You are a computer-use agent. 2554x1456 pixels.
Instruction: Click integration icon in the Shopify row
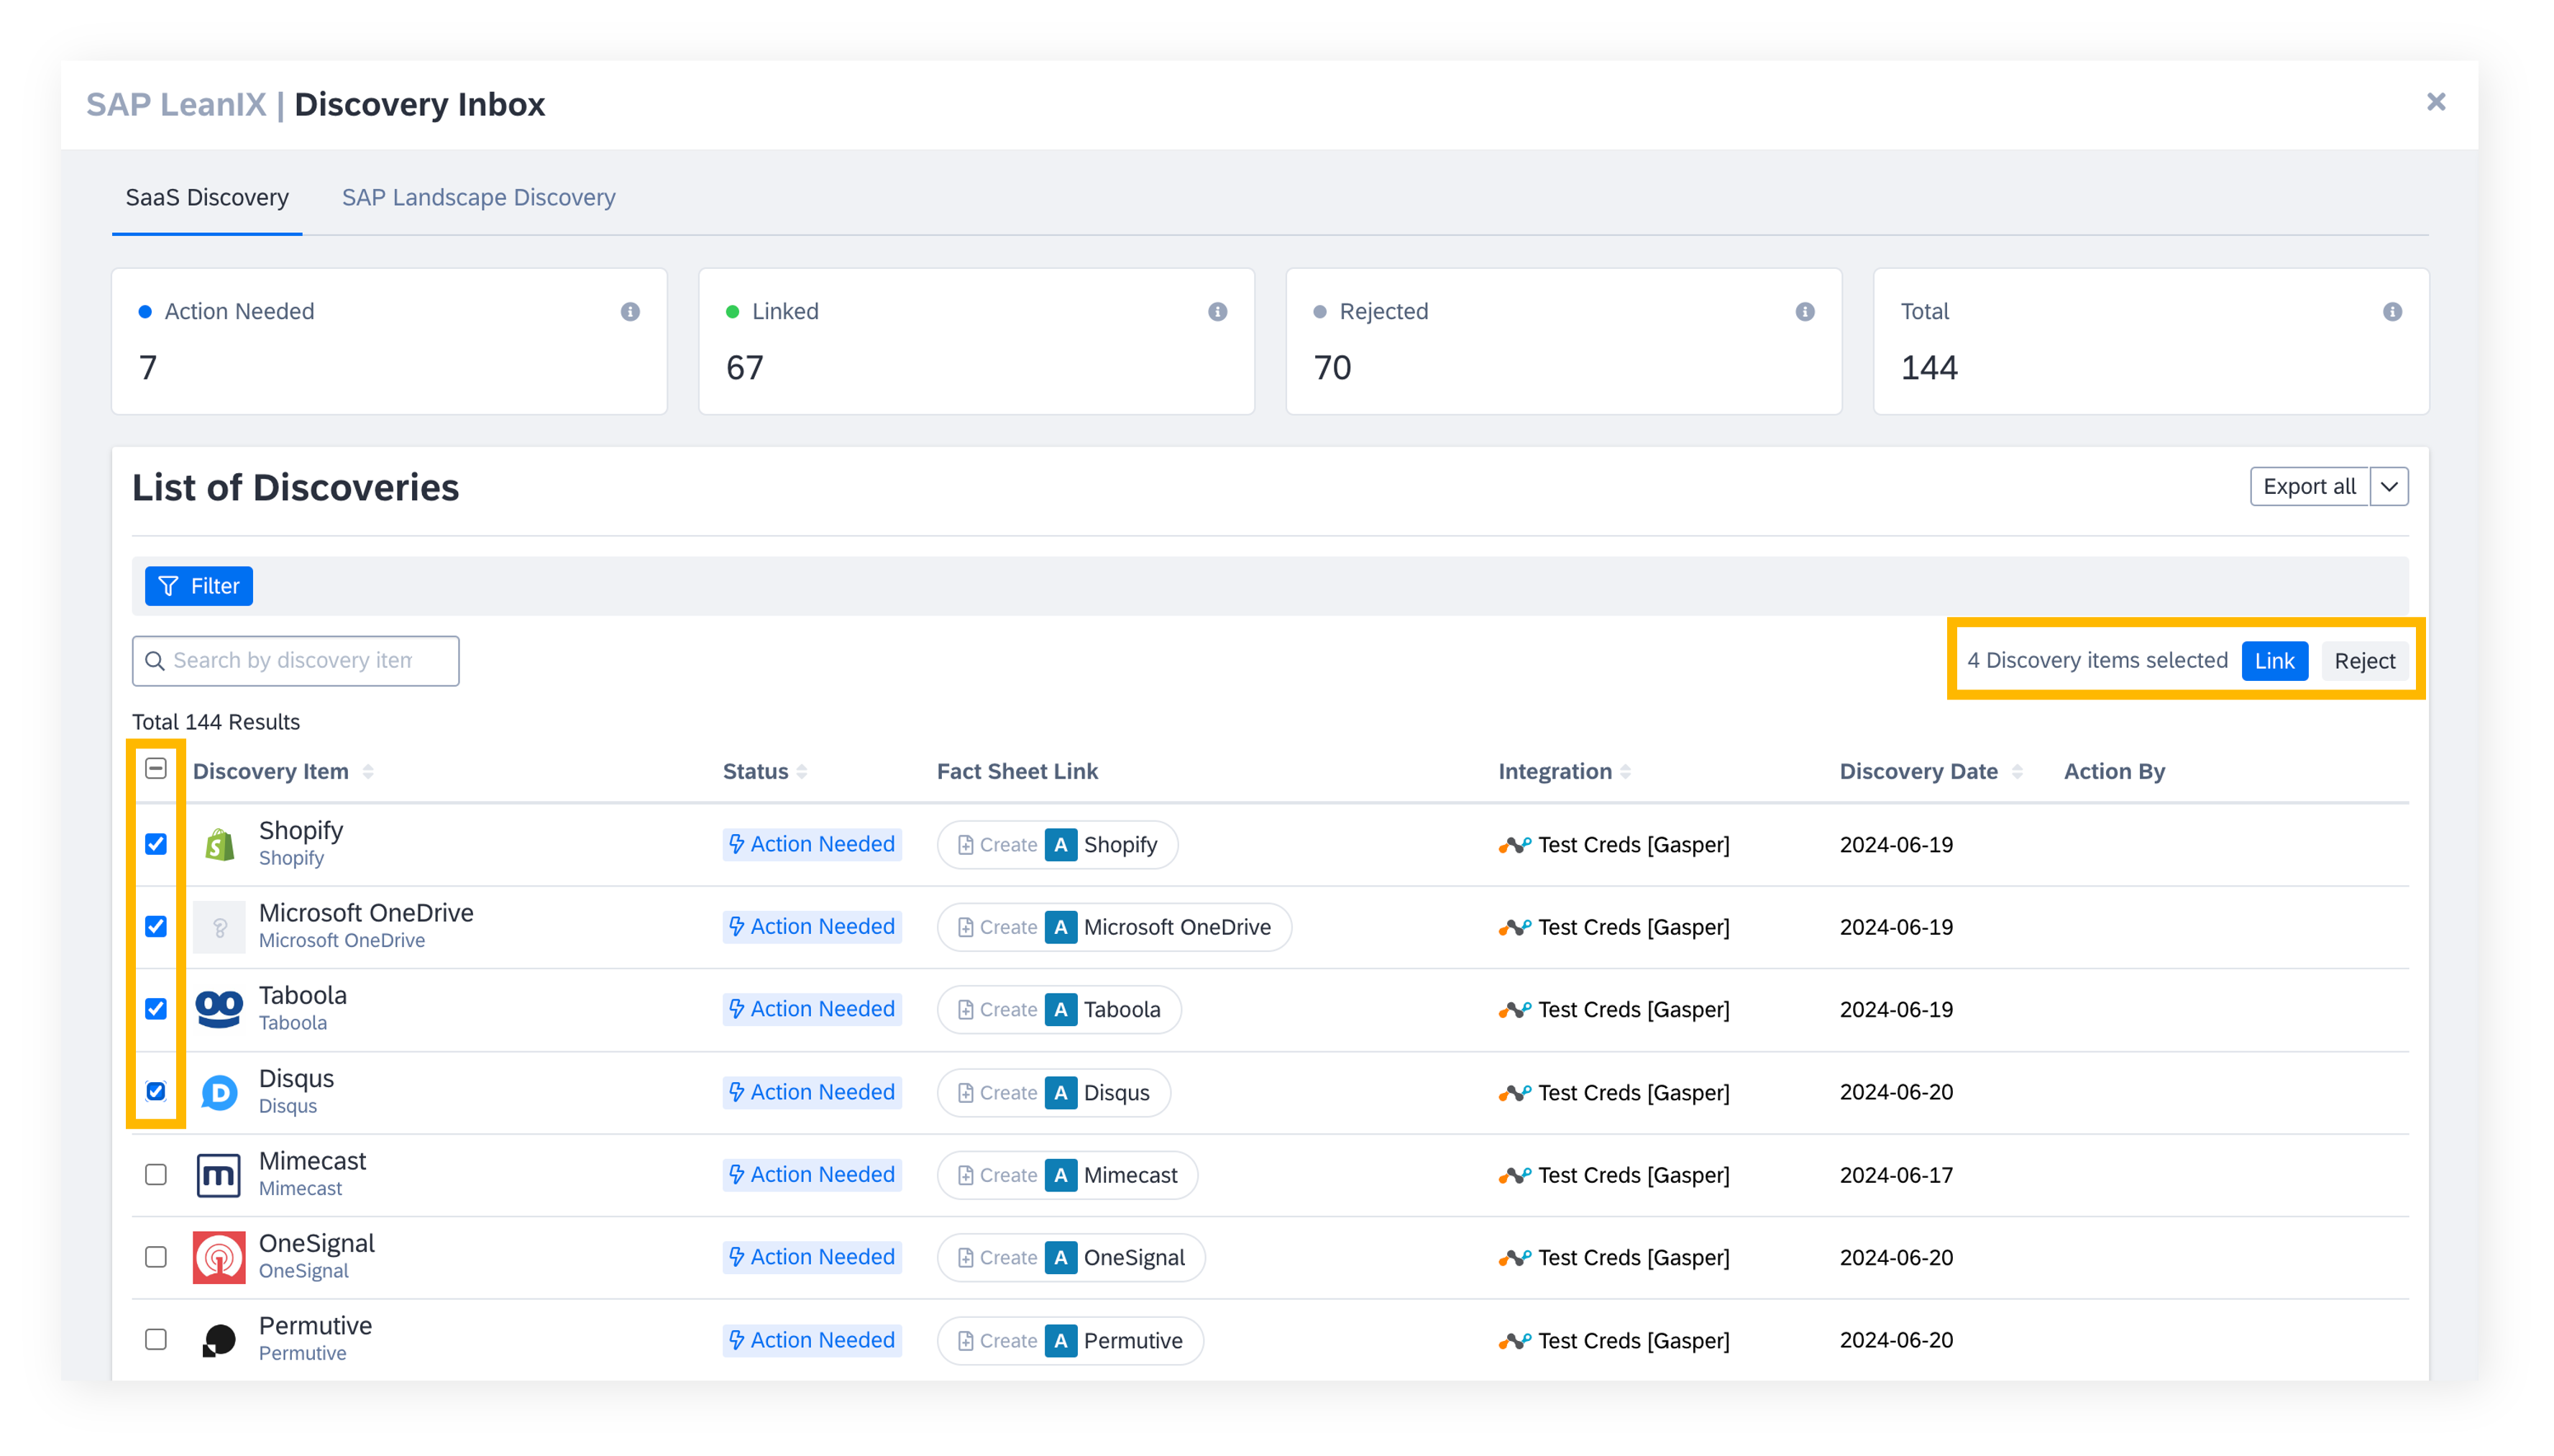[1514, 845]
